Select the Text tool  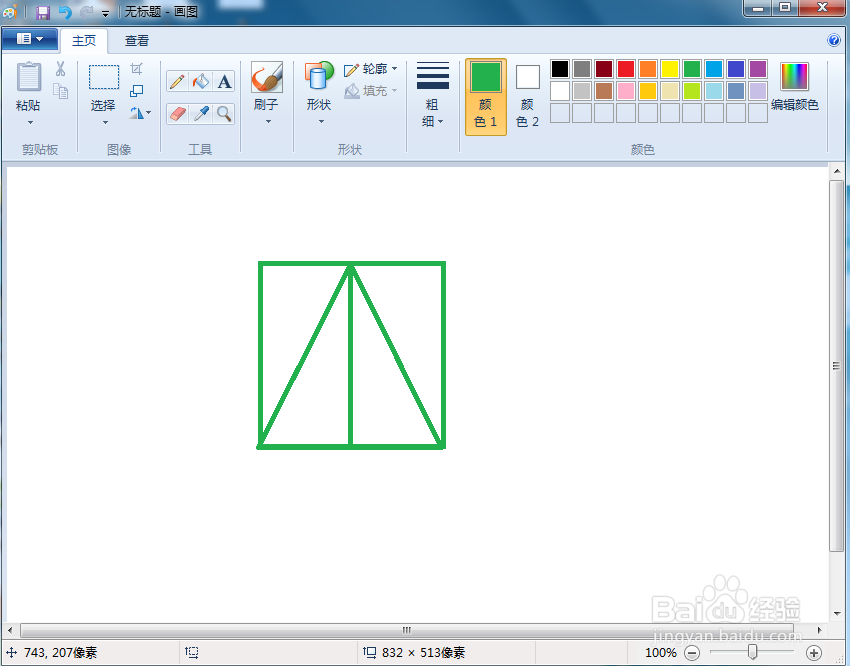tap(224, 81)
